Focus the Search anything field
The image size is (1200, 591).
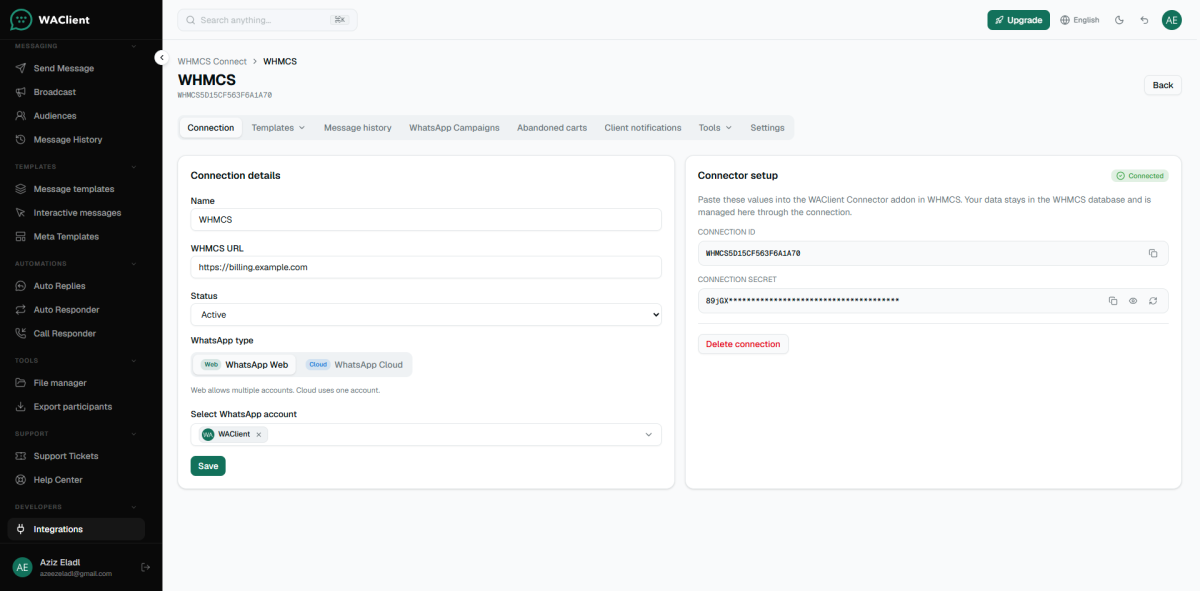pos(267,20)
